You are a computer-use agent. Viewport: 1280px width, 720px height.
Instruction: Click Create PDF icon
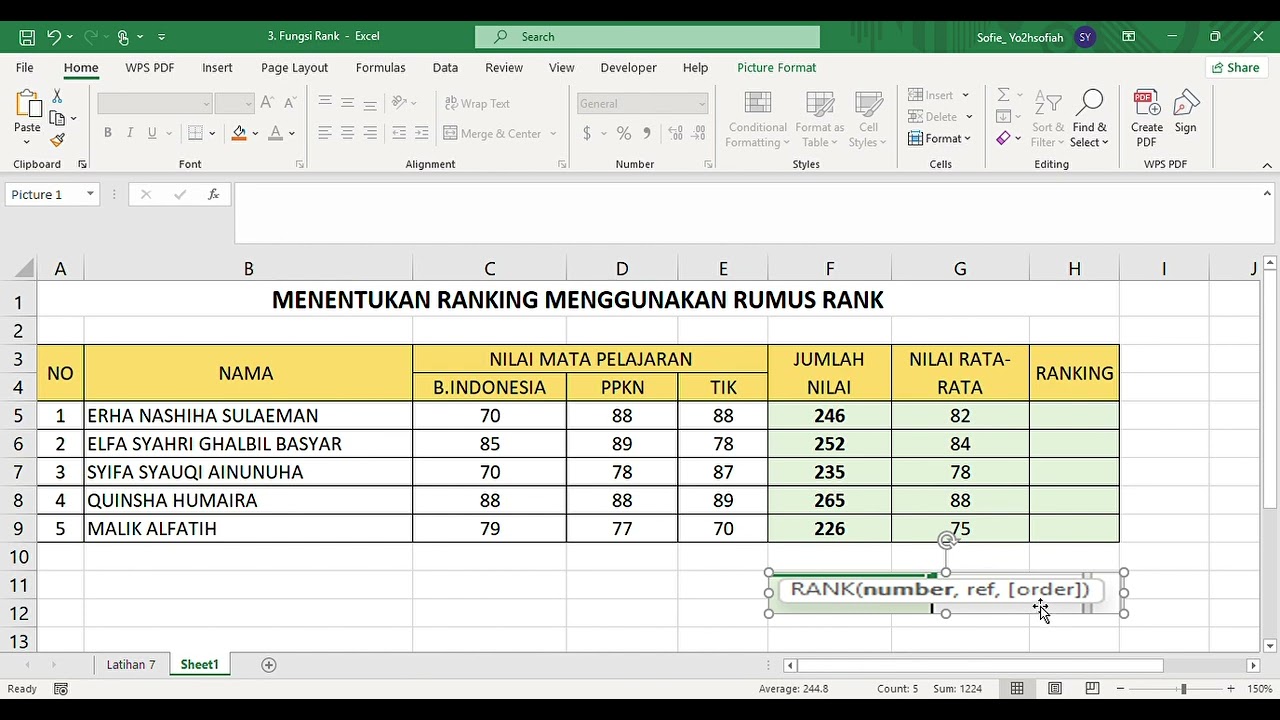[1146, 119]
